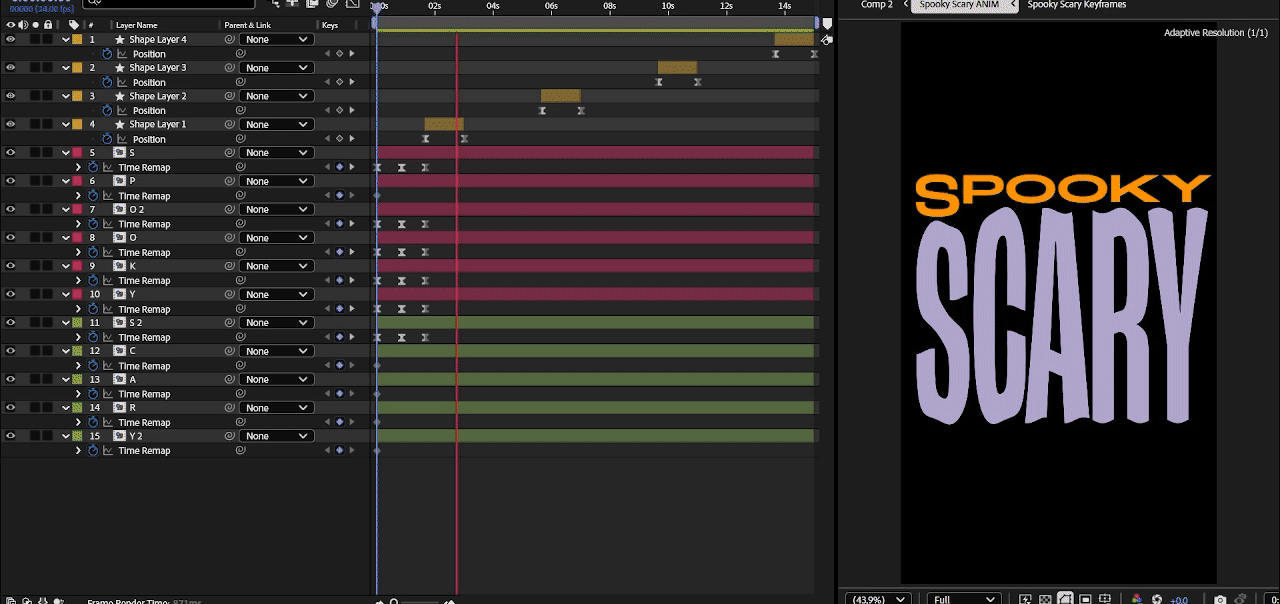
Task: Click Adaptive Resolution (1/1) label in viewer
Action: tap(1216, 33)
